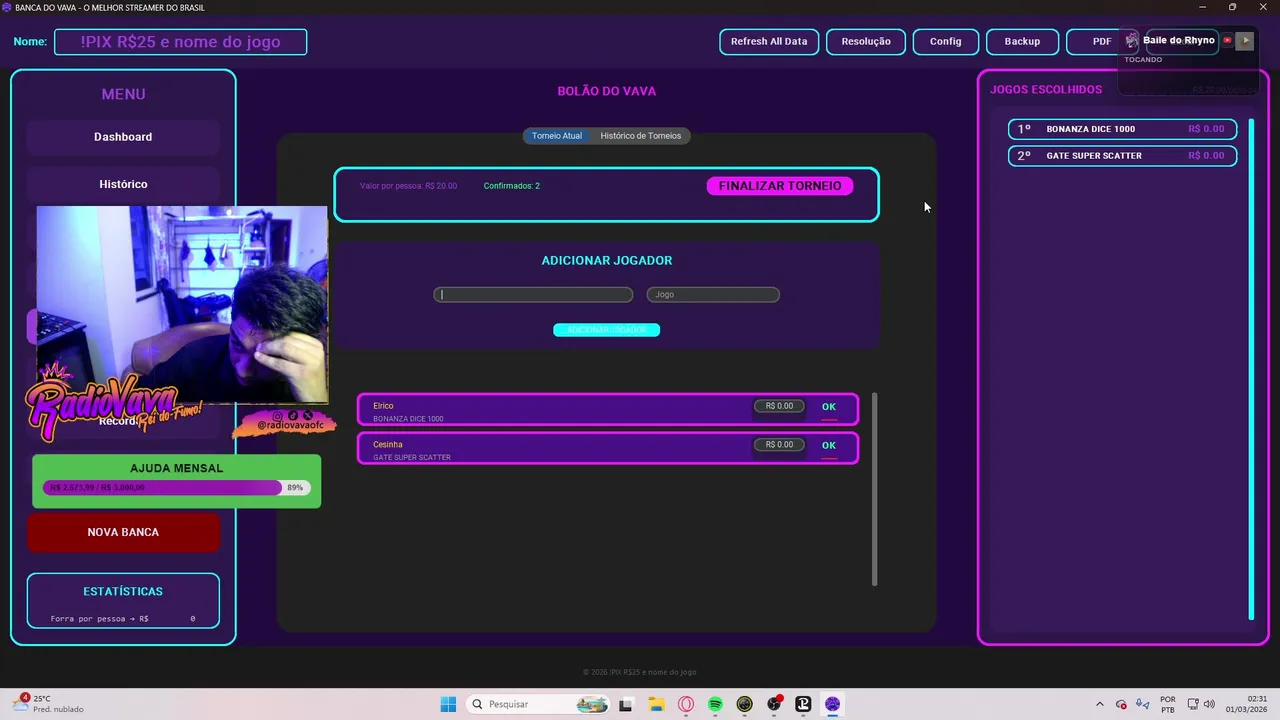The image size is (1280, 720).
Task: Open Spotify from the taskbar
Action: (716, 704)
